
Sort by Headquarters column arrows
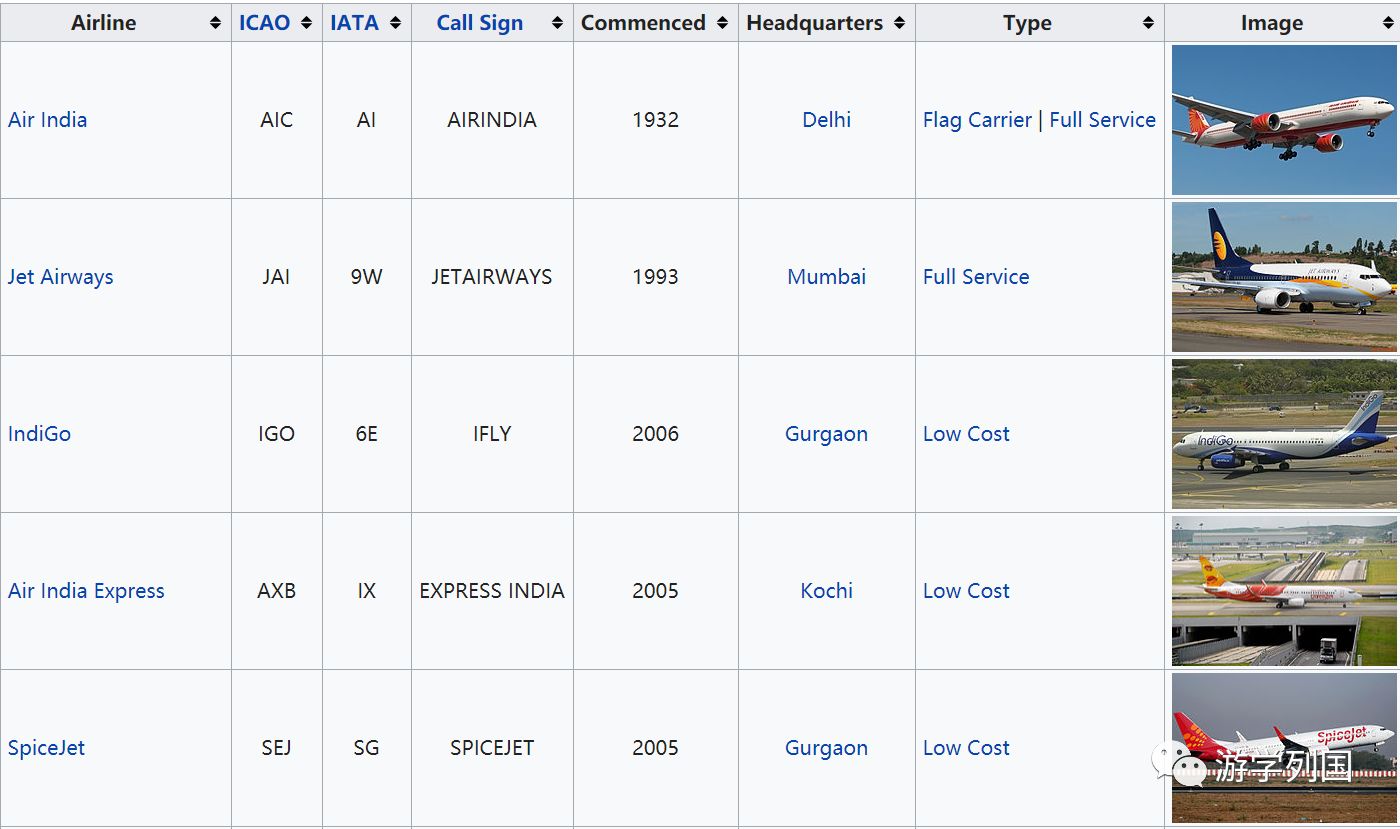899,23
